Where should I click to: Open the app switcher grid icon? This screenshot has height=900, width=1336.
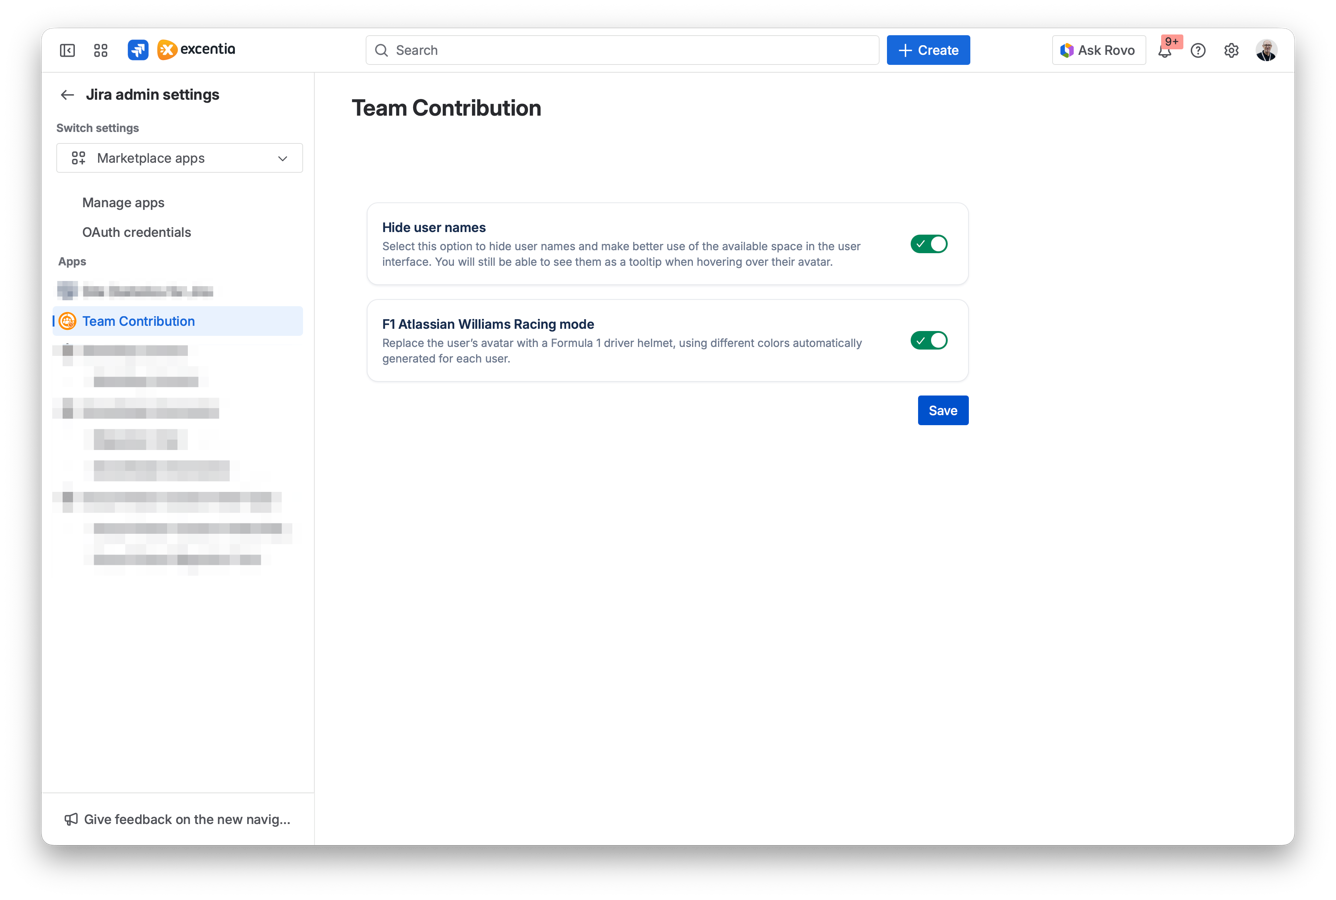[100, 49]
